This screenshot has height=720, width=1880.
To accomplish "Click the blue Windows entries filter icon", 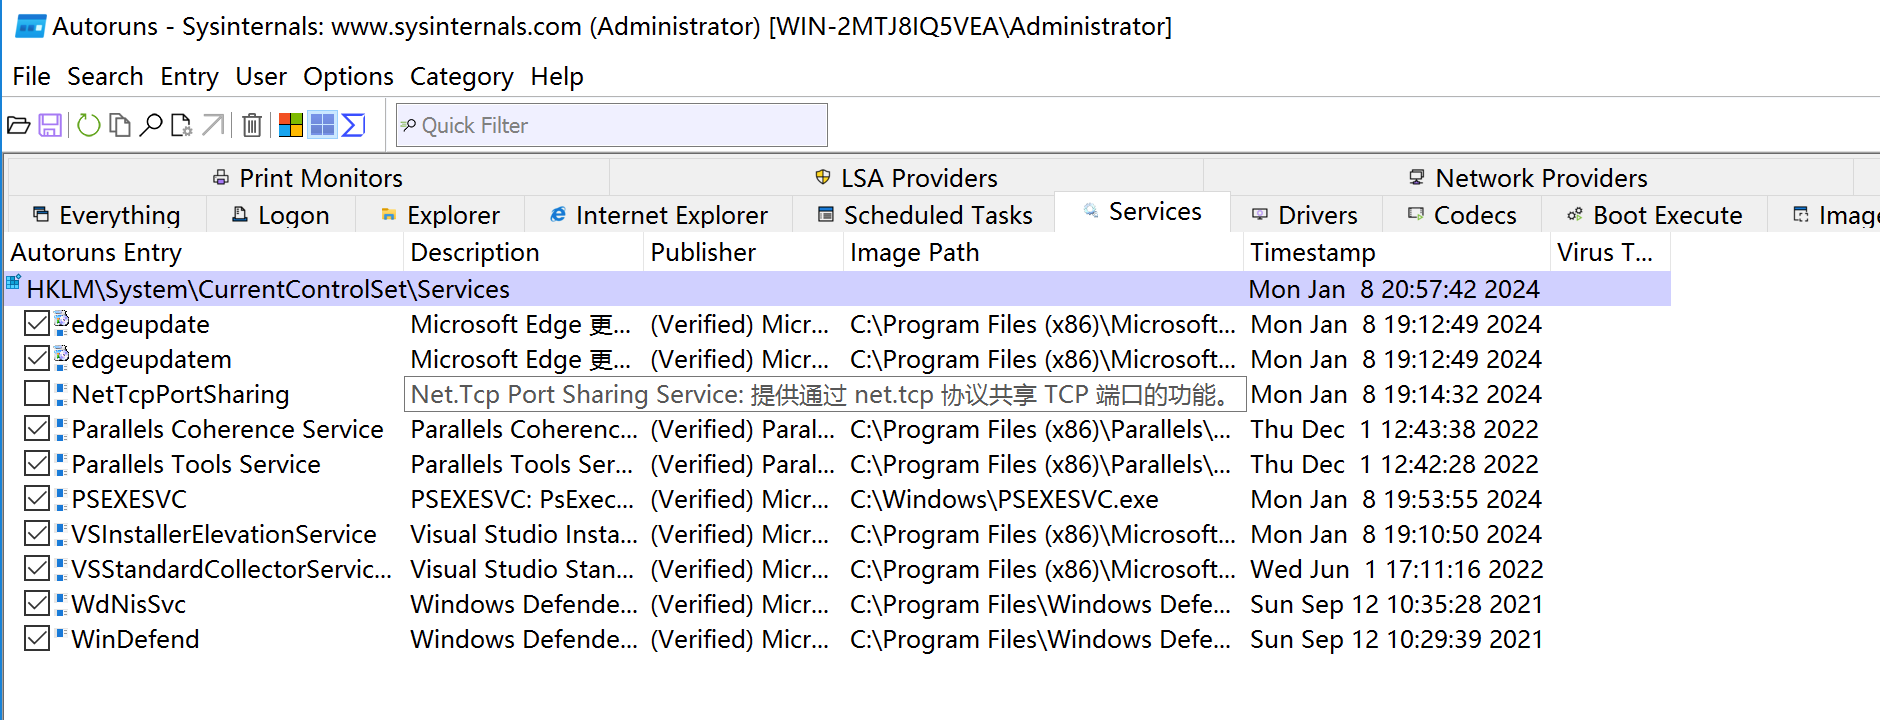I will click(322, 125).
